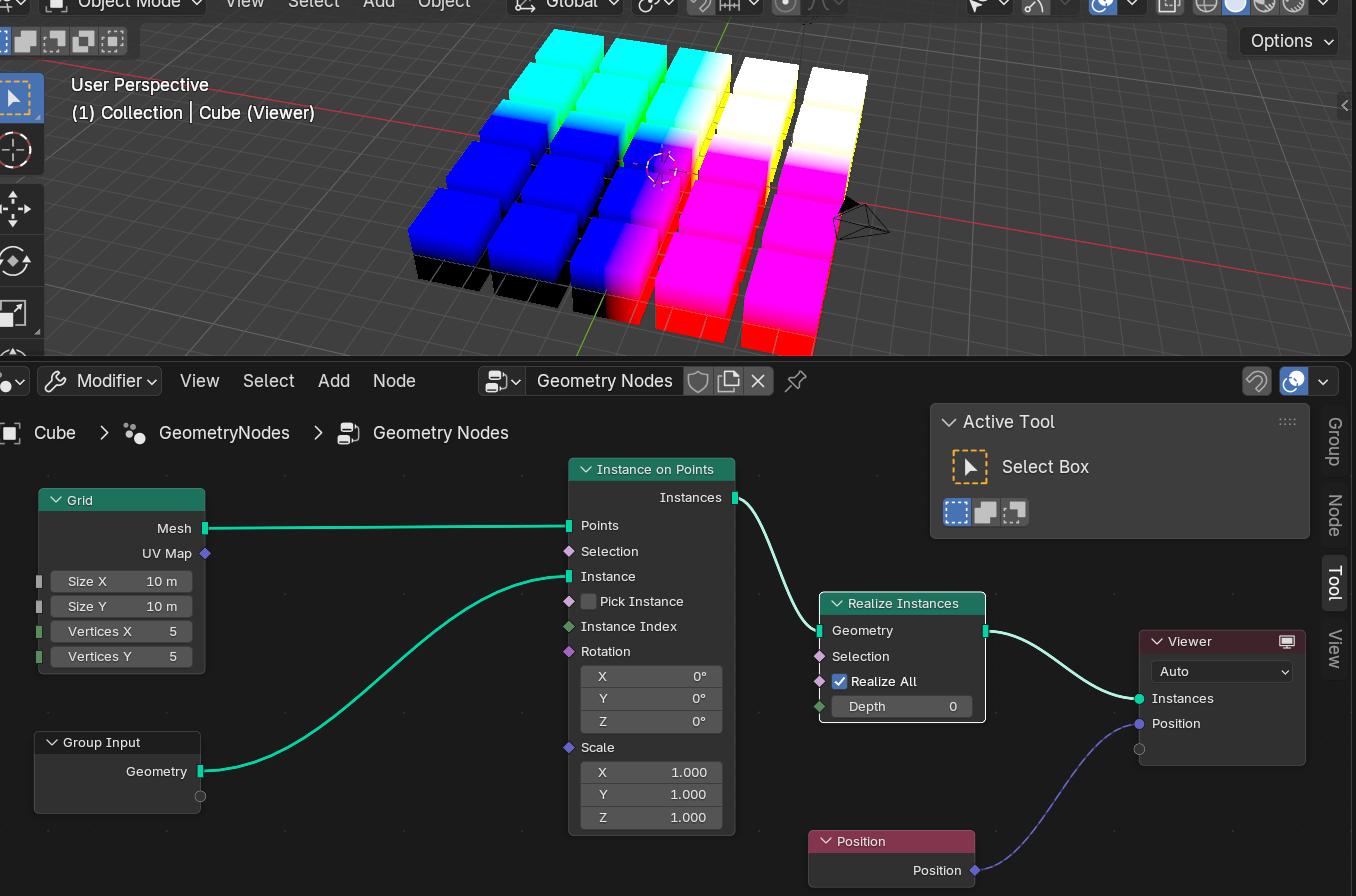Image resolution: width=1356 pixels, height=896 pixels.
Task: Click GeometryNodes modifier icon in breadcrumb
Action: [135, 433]
